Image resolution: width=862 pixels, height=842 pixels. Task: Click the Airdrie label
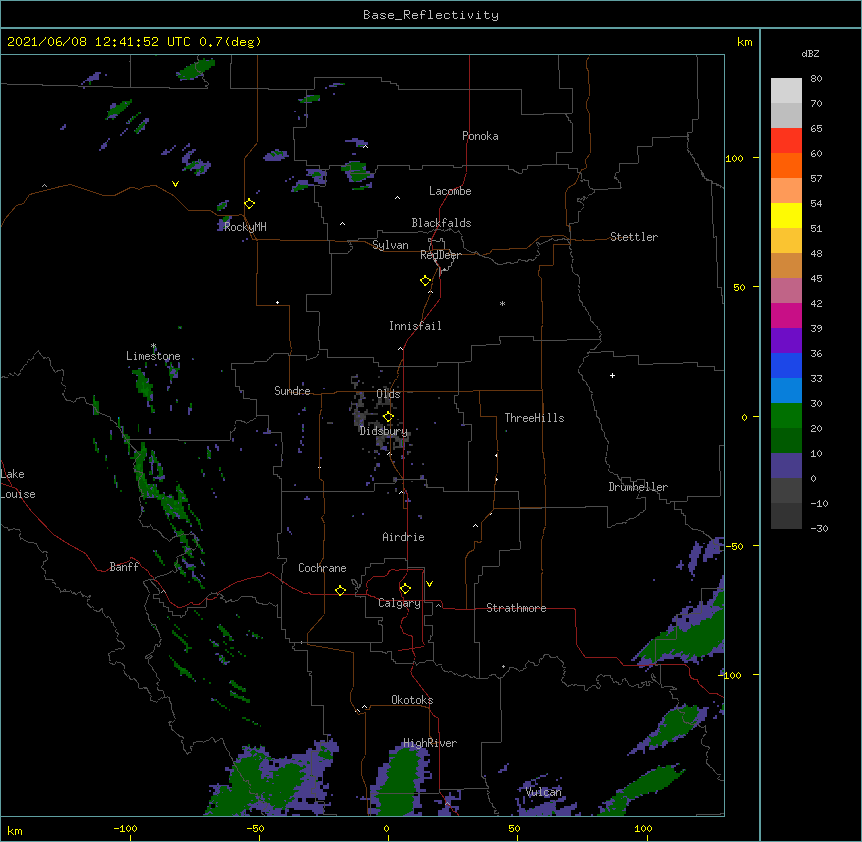pos(404,537)
